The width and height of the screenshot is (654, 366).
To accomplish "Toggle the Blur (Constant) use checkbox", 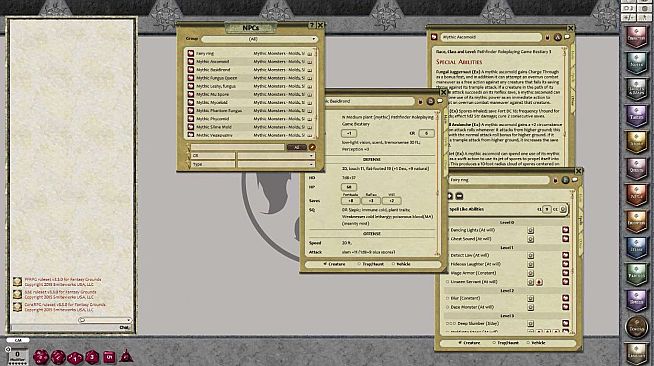I will [x=448, y=298].
